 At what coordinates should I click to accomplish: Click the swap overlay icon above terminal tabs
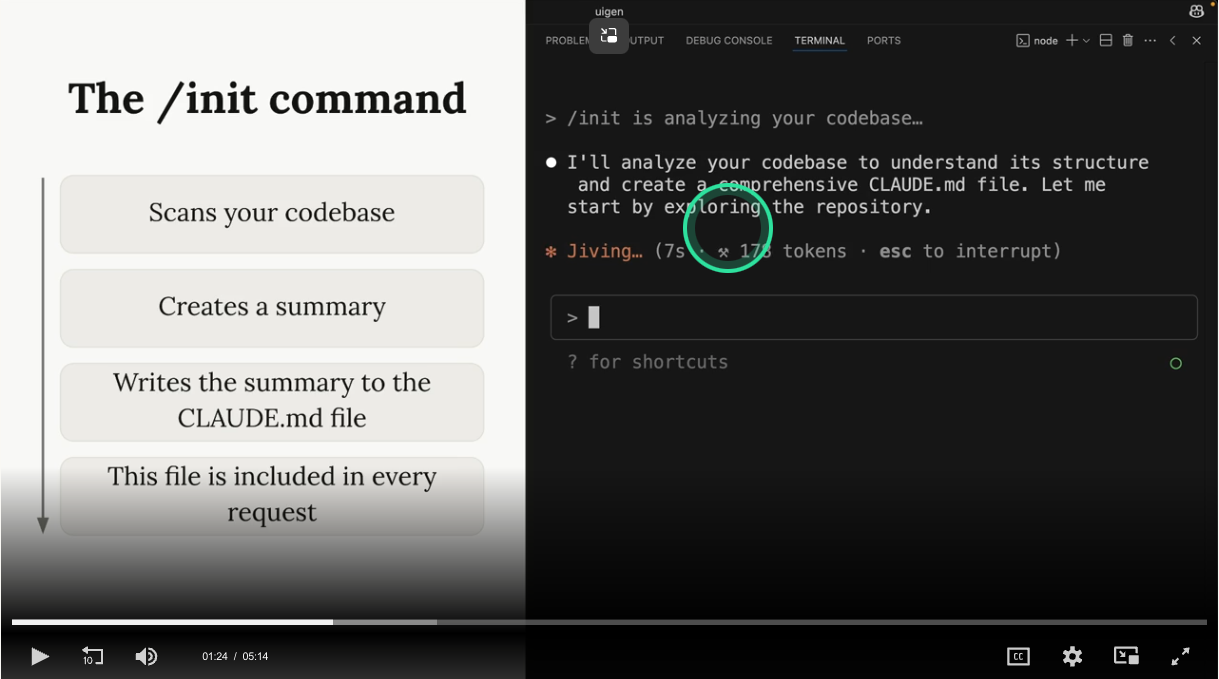click(609, 36)
